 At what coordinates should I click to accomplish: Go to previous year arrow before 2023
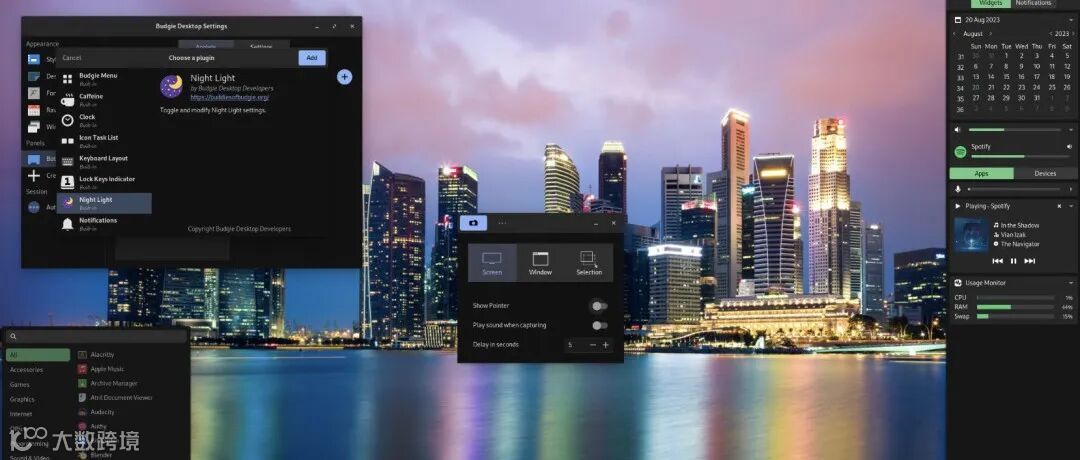[x=1051, y=34]
